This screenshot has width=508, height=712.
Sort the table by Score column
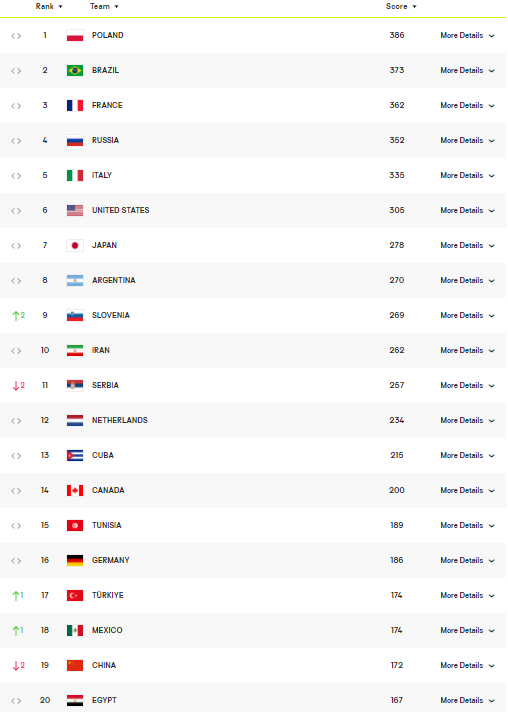point(401,6)
